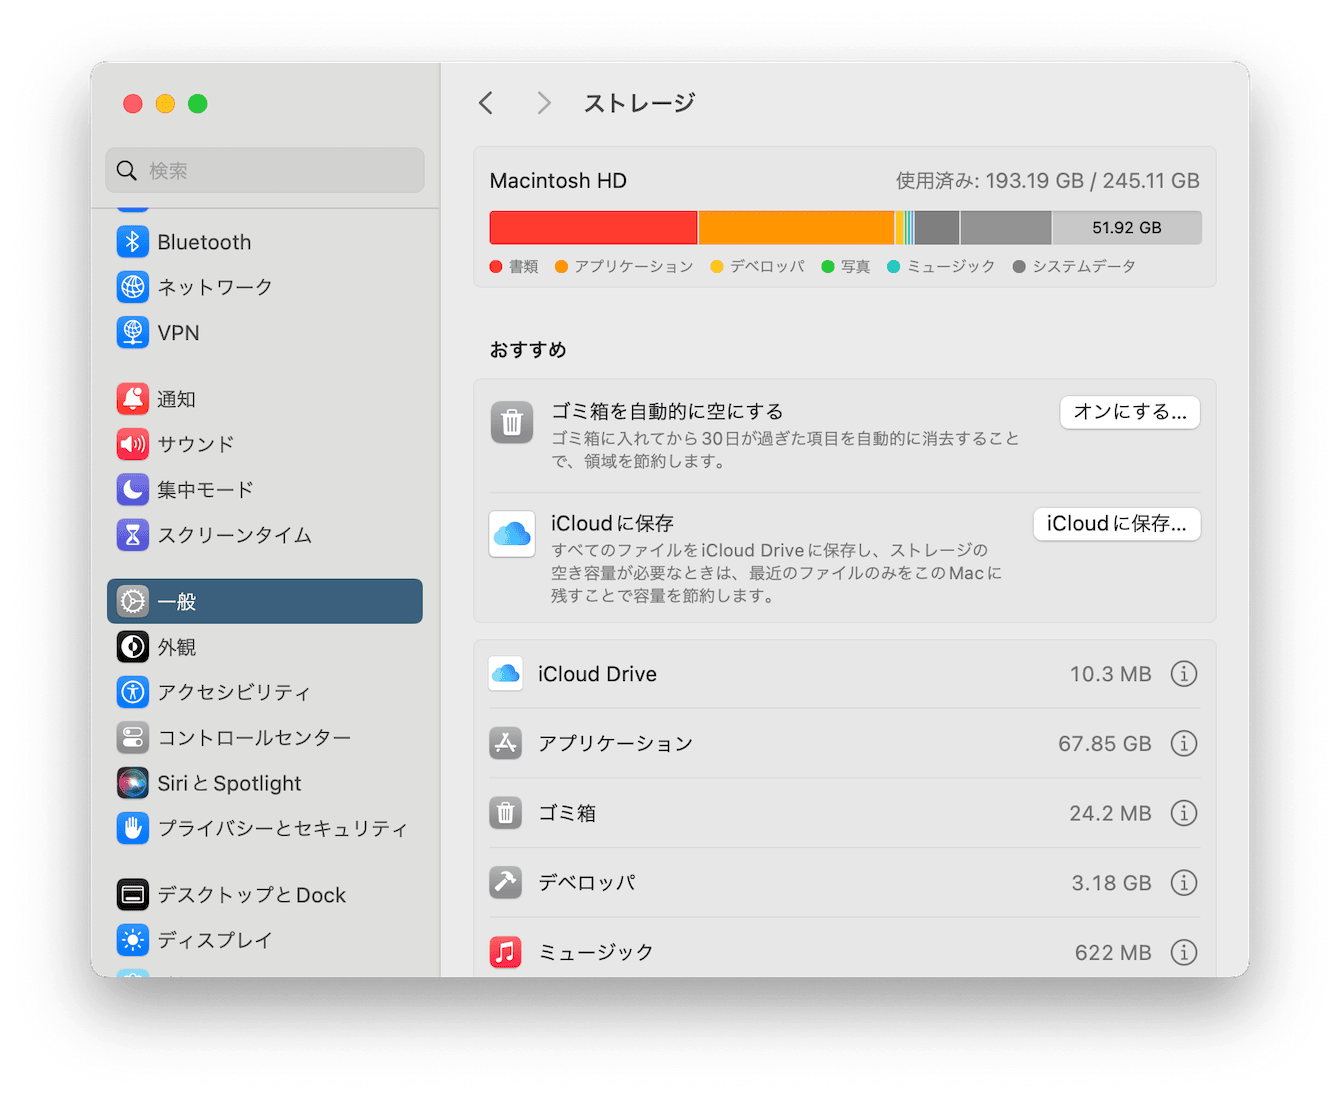Click iCloud cloud icon in おすすめ section
The image size is (1340, 1097).
(512, 534)
